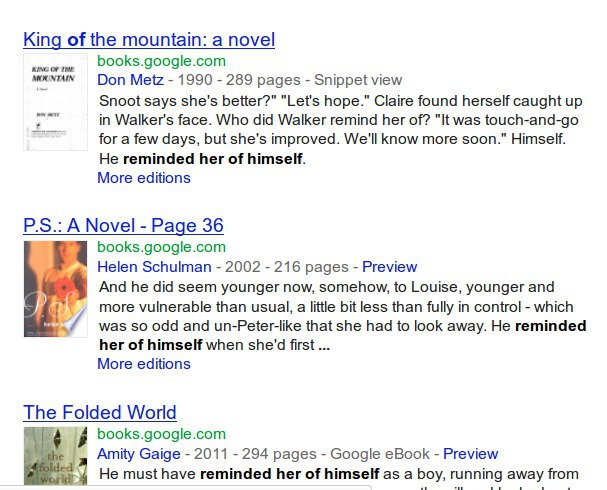The height and width of the screenshot is (490, 607).
Task: Open author Don Metz's link
Action: point(129,80)
